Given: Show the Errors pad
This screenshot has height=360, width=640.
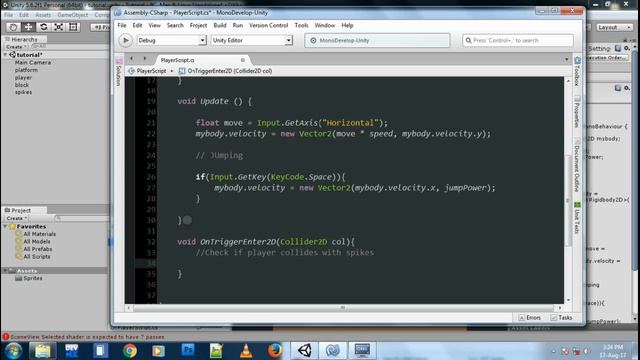Looking at the screenshot, I should coord(530,318).
